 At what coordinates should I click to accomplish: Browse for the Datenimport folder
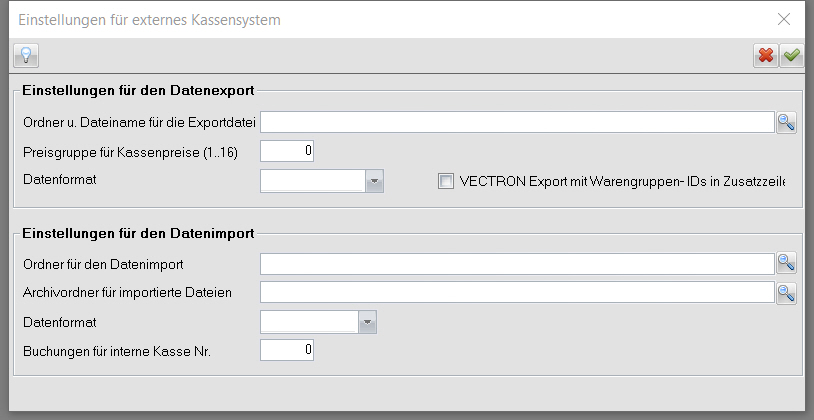(x=786, y=263)
